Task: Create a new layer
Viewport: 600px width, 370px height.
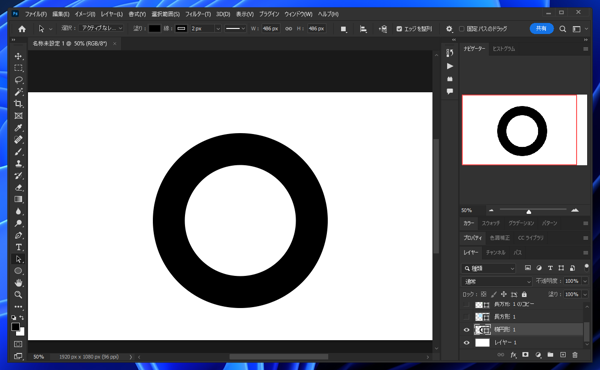Action: [x=562, y=355]
